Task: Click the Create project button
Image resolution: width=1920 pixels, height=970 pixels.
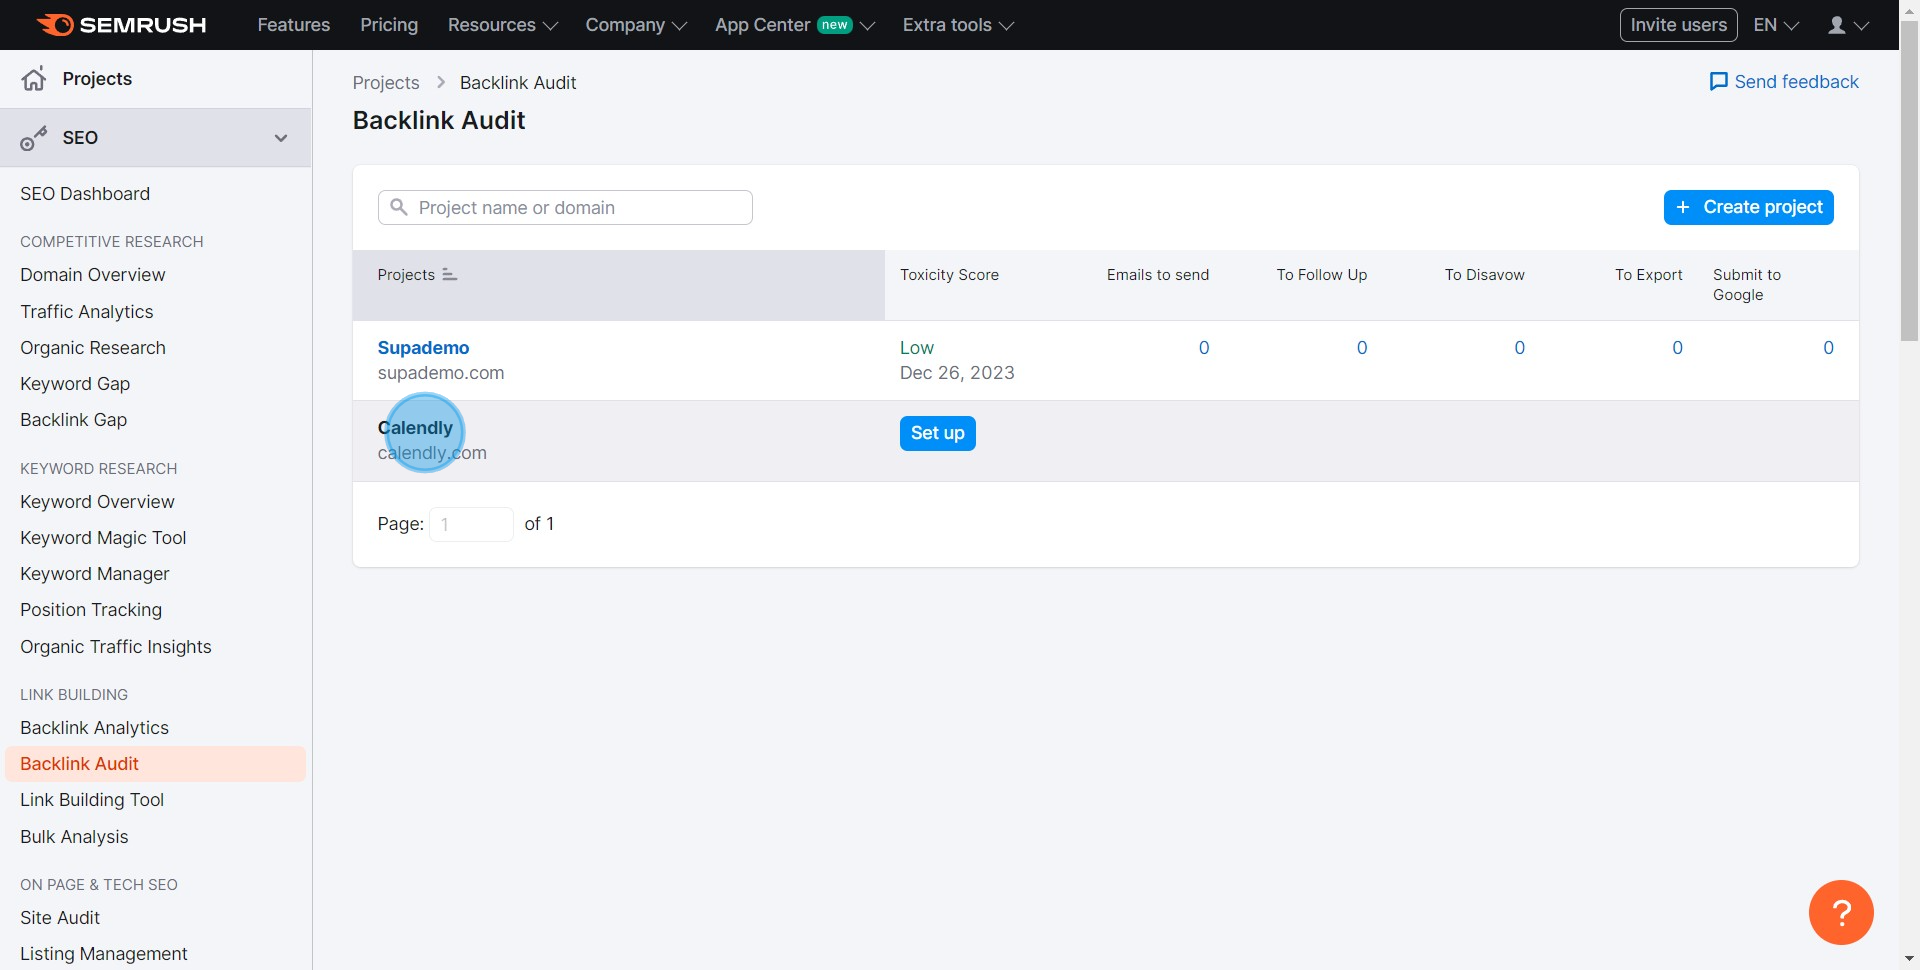Action: [x=1748, y=207]
